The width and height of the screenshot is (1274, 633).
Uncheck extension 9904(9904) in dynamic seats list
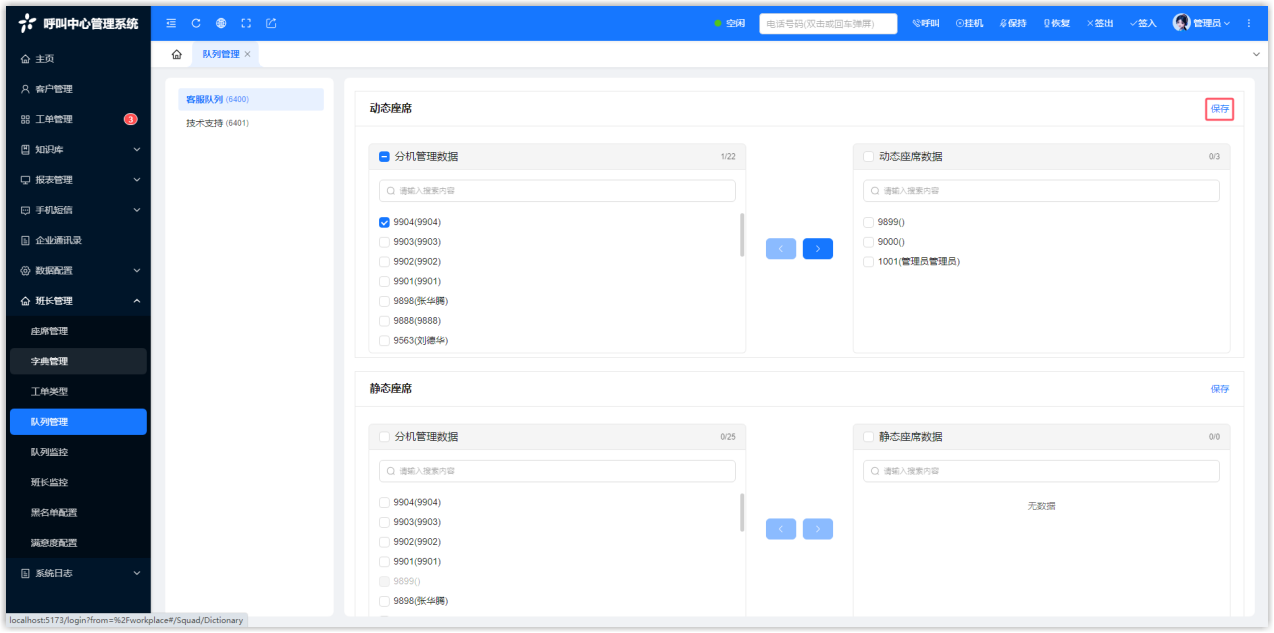point(385,222)
